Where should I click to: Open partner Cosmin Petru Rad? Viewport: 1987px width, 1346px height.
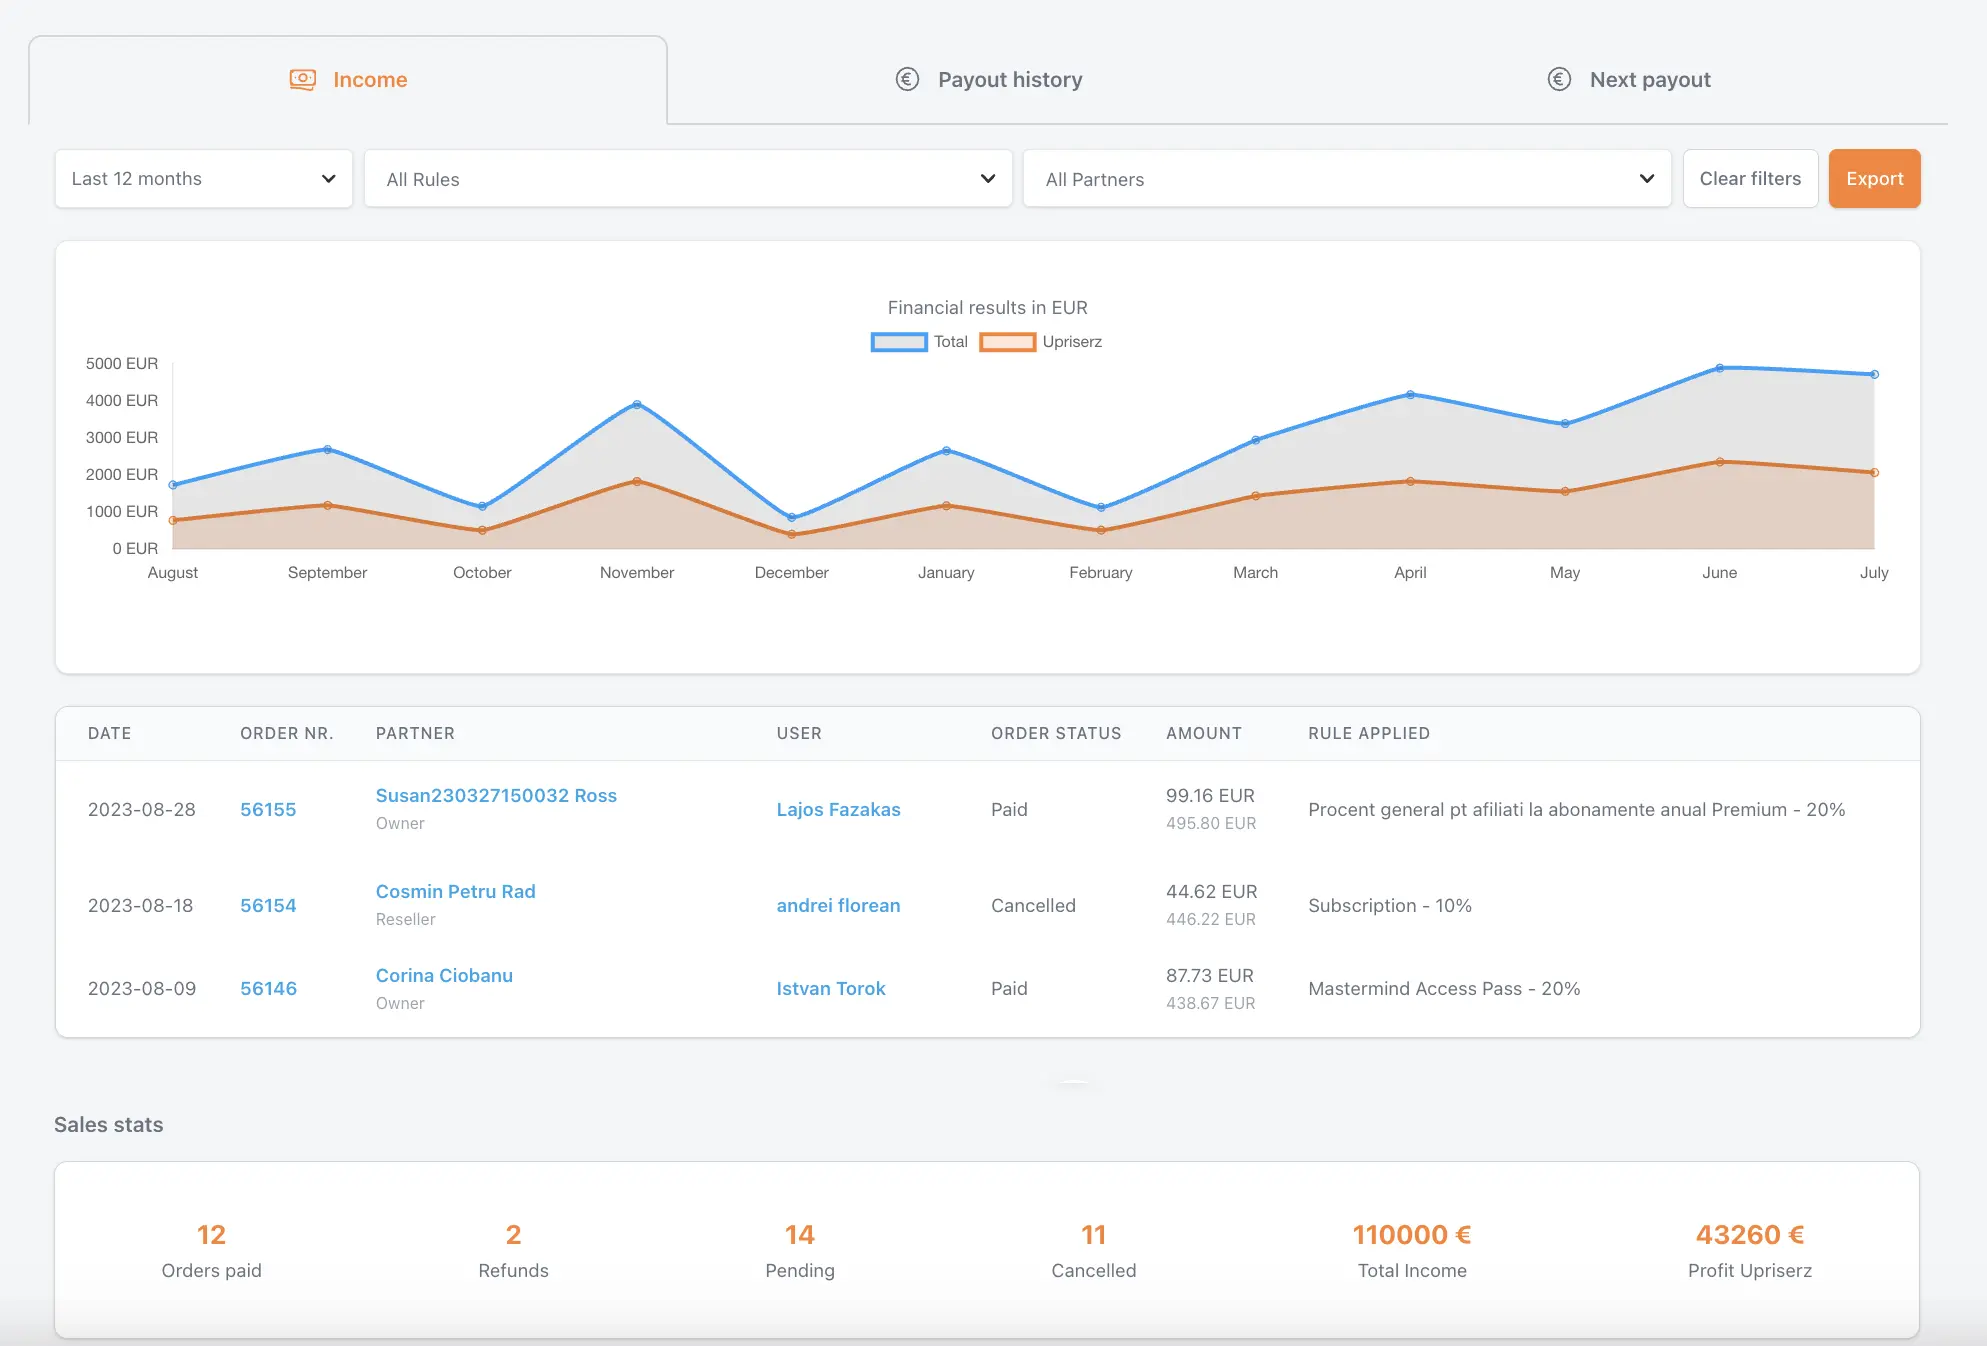pyautogui.click(x=456, y=891)
